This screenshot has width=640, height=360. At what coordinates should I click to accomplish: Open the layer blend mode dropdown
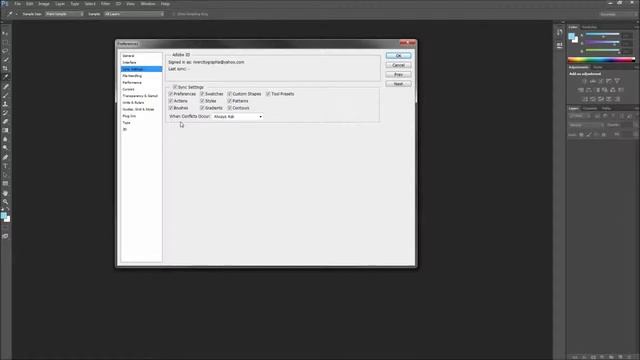[x=586, y=125]
